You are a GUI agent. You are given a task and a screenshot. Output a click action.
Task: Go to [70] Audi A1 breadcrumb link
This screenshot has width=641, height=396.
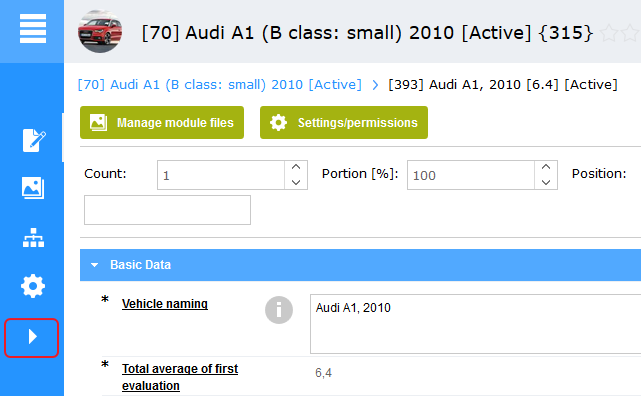click(220, 85)
